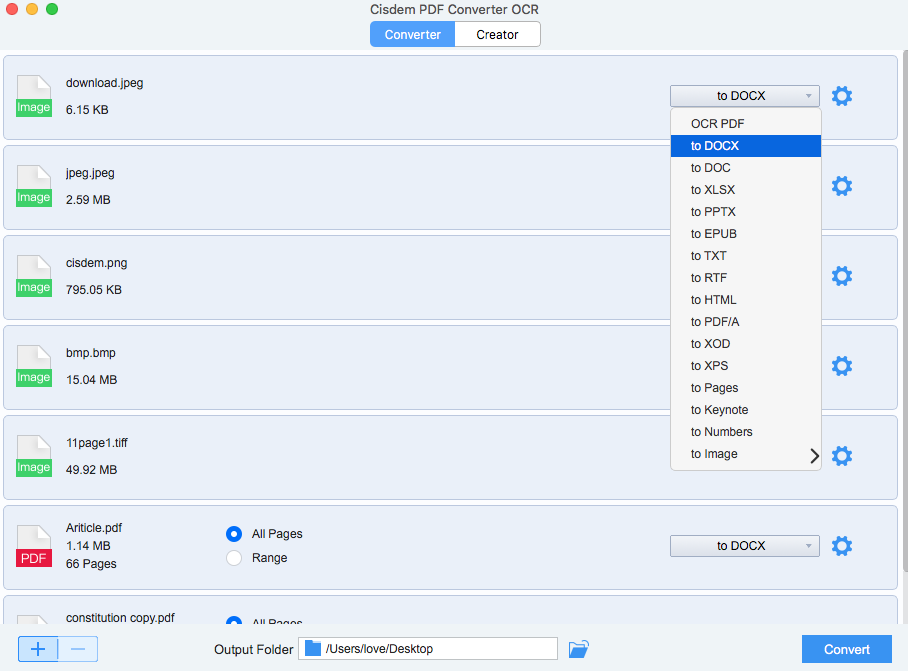Choose OCR PDF from format list
This screenshot has width=908, height=671.
pos(746,124)
